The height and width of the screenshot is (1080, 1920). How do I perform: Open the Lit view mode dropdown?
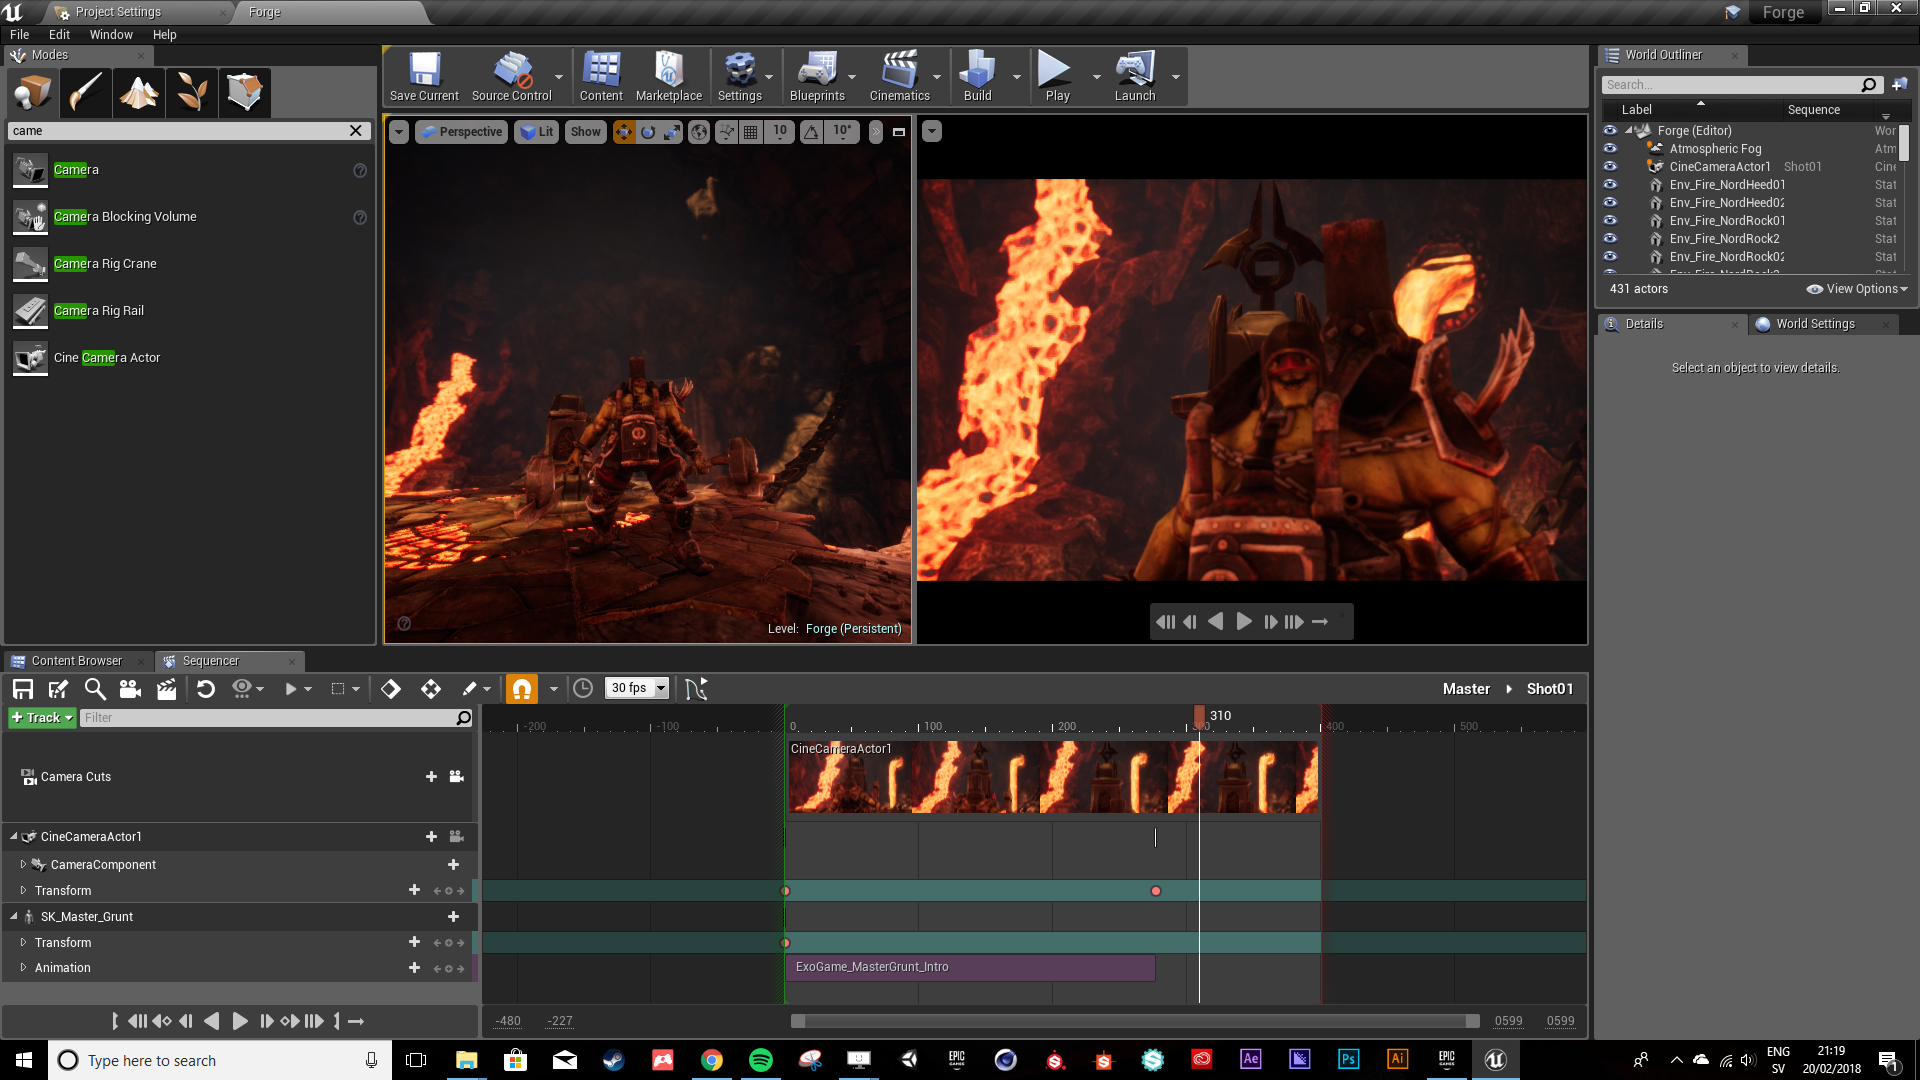click(537, 132)
